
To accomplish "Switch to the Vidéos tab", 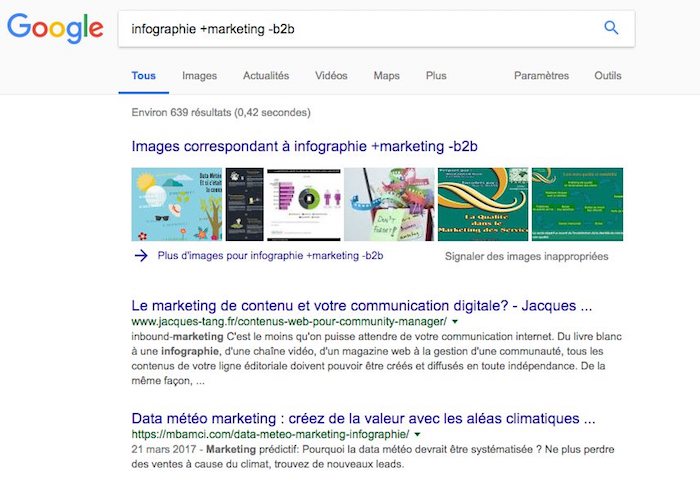I will 331,76.
